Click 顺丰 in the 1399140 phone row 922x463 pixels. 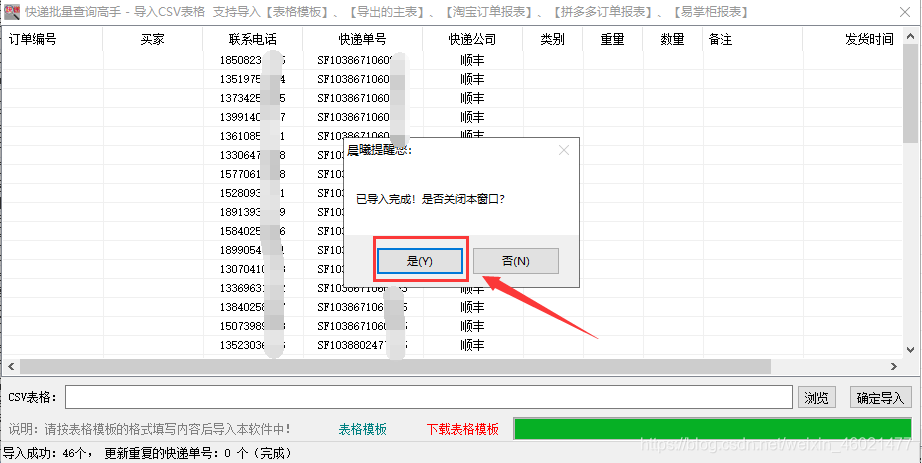[472, 116]
